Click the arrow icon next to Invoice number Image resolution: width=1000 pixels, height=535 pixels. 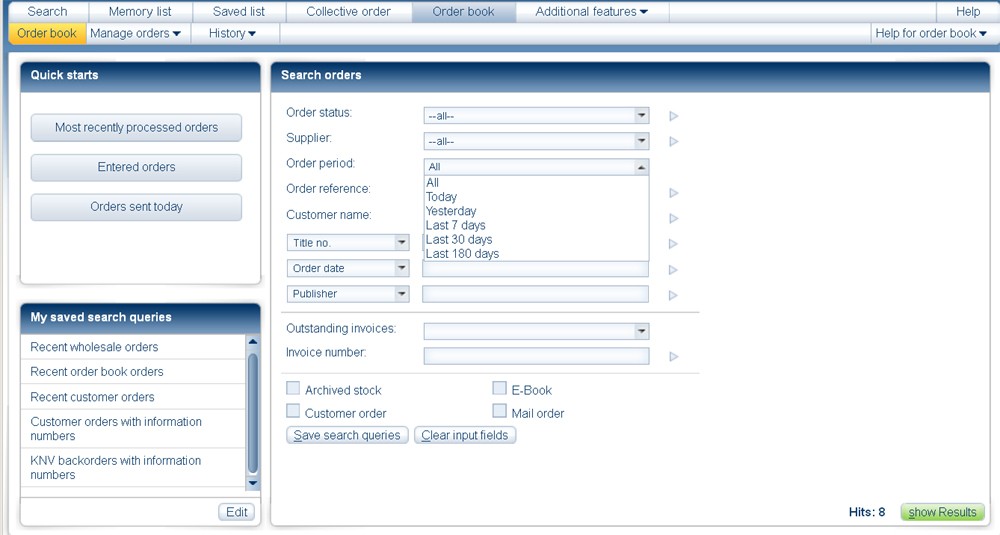tap(674, 356)
